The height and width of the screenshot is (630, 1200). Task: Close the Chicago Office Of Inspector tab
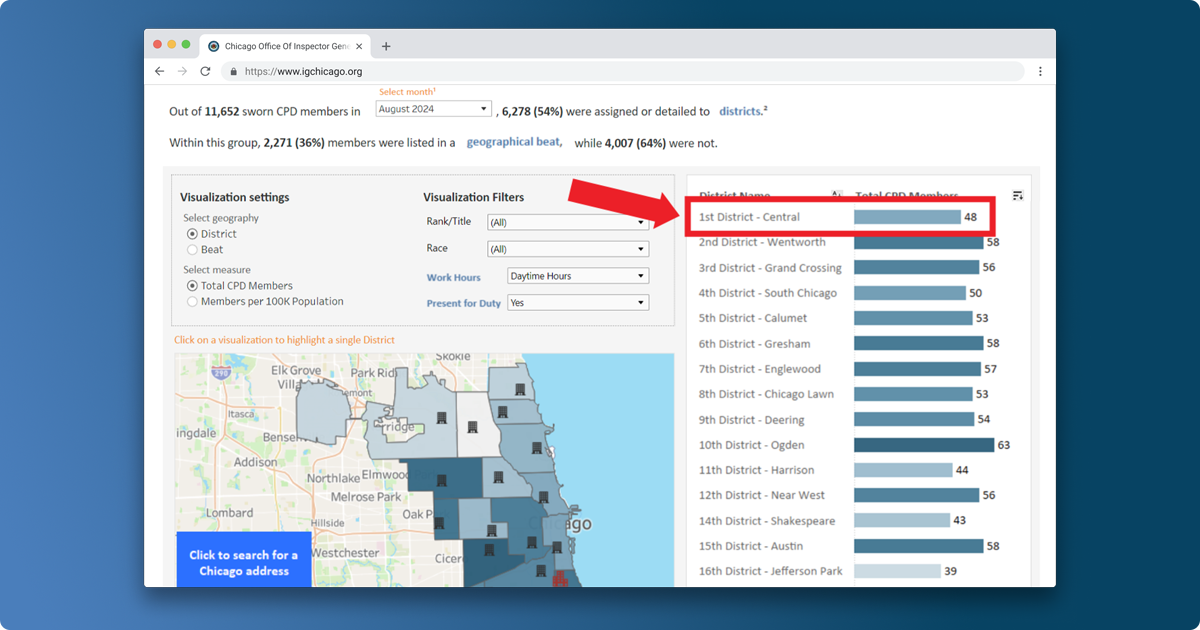click(x=358, y=46)
